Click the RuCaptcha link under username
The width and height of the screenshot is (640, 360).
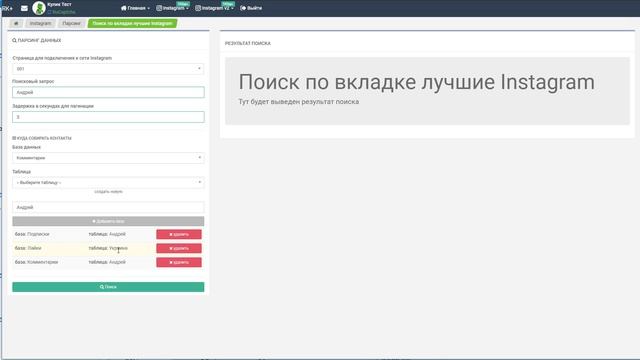tap(62, 12)
